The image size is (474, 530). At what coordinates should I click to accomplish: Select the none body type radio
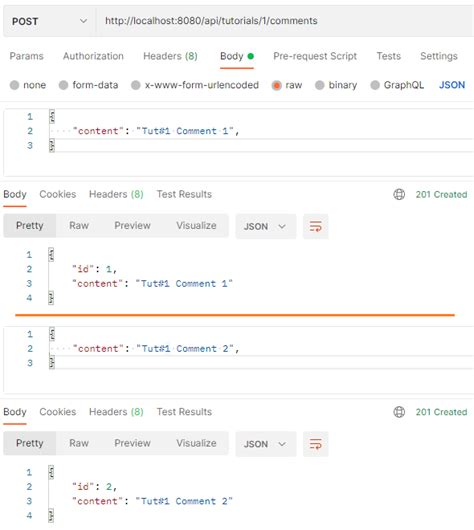tap(15, 85)
